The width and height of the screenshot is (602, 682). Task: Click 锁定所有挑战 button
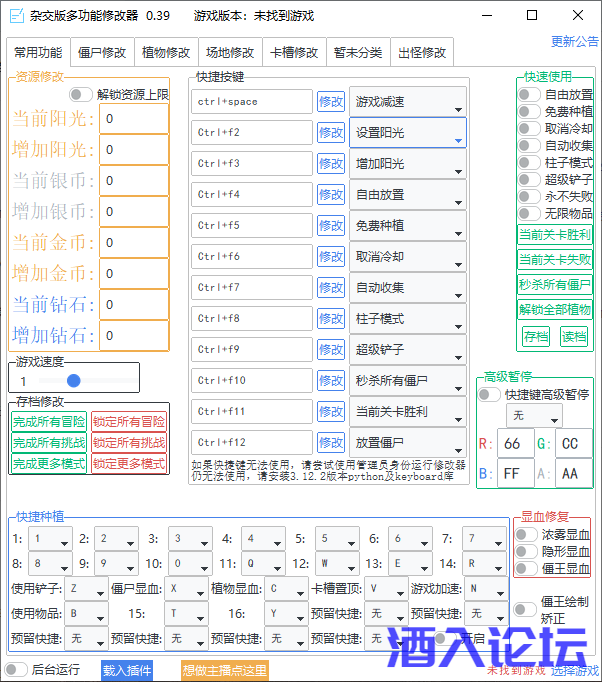129,443
